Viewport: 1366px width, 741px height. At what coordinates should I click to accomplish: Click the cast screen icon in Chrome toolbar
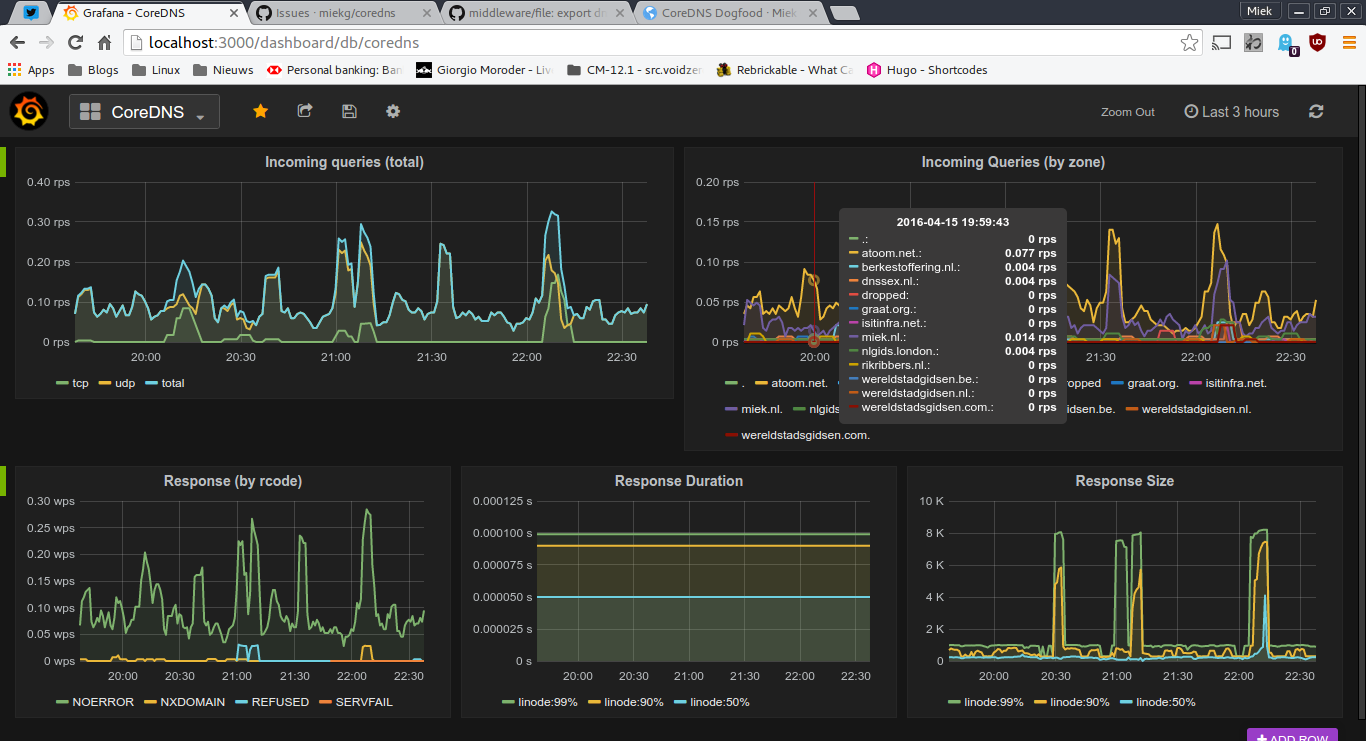point(1222,43)
